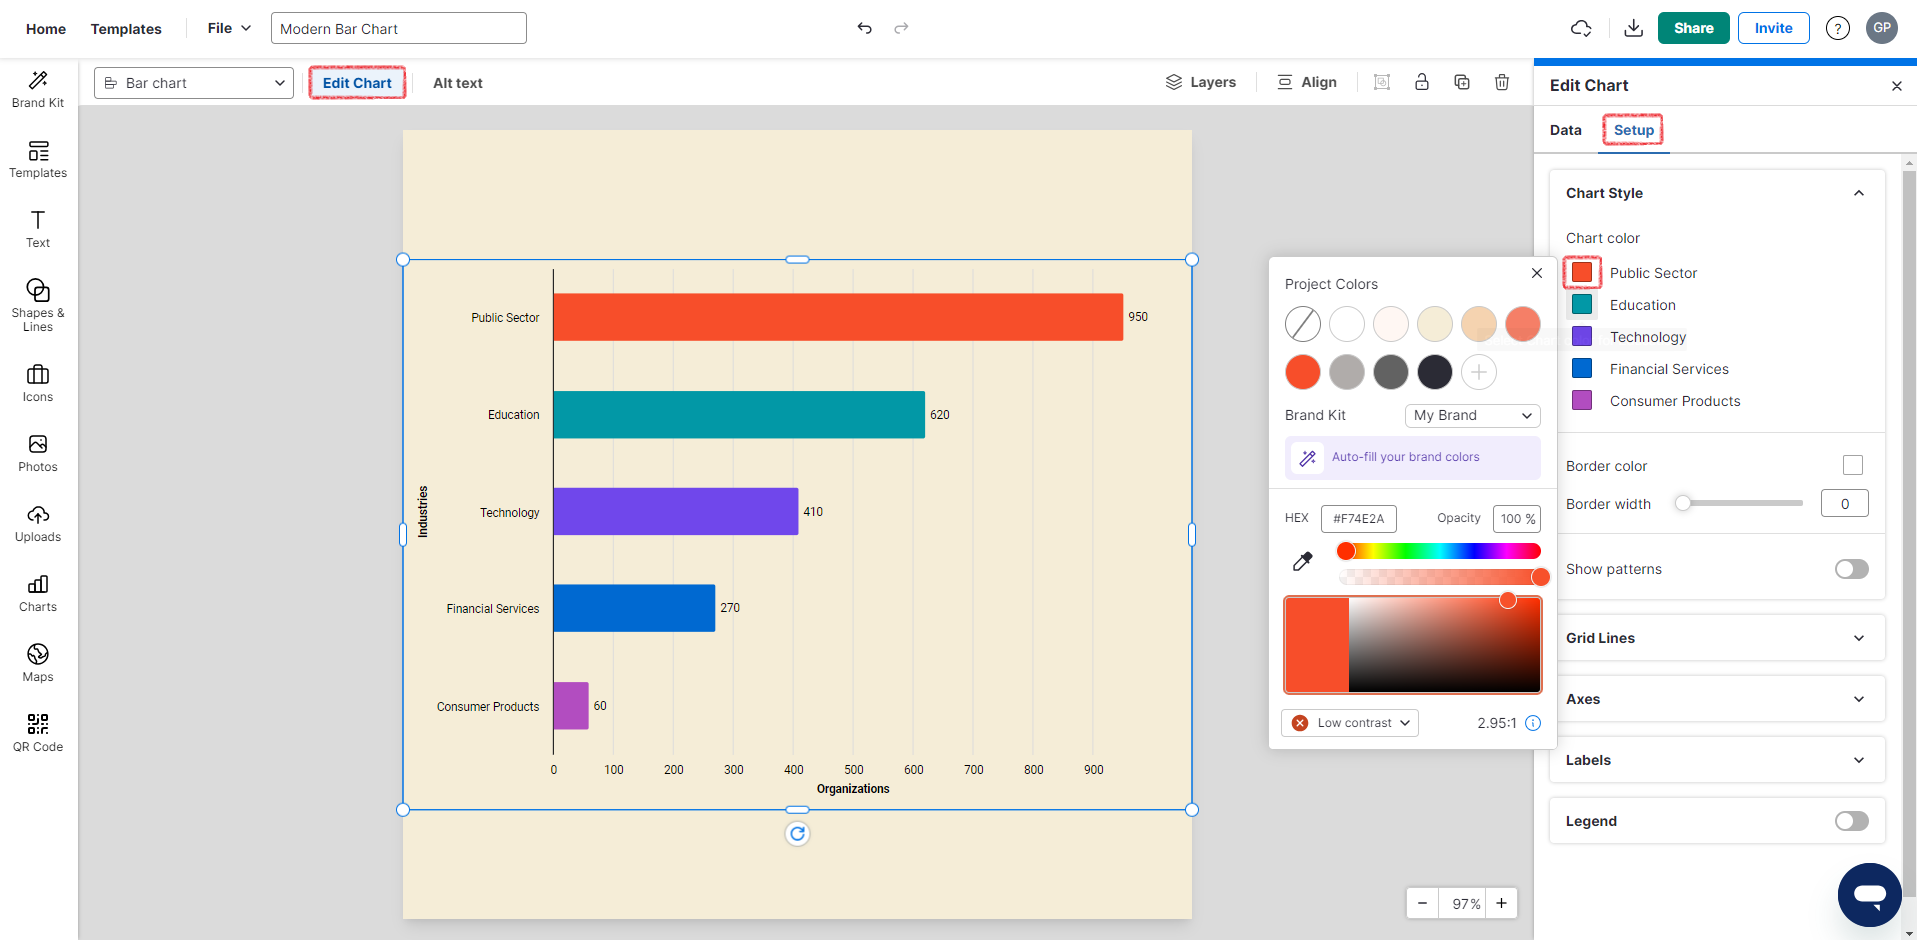Viewport: 1917px width, 940px height.
Task: Click the green Share button
Action: pos(1692,28)
